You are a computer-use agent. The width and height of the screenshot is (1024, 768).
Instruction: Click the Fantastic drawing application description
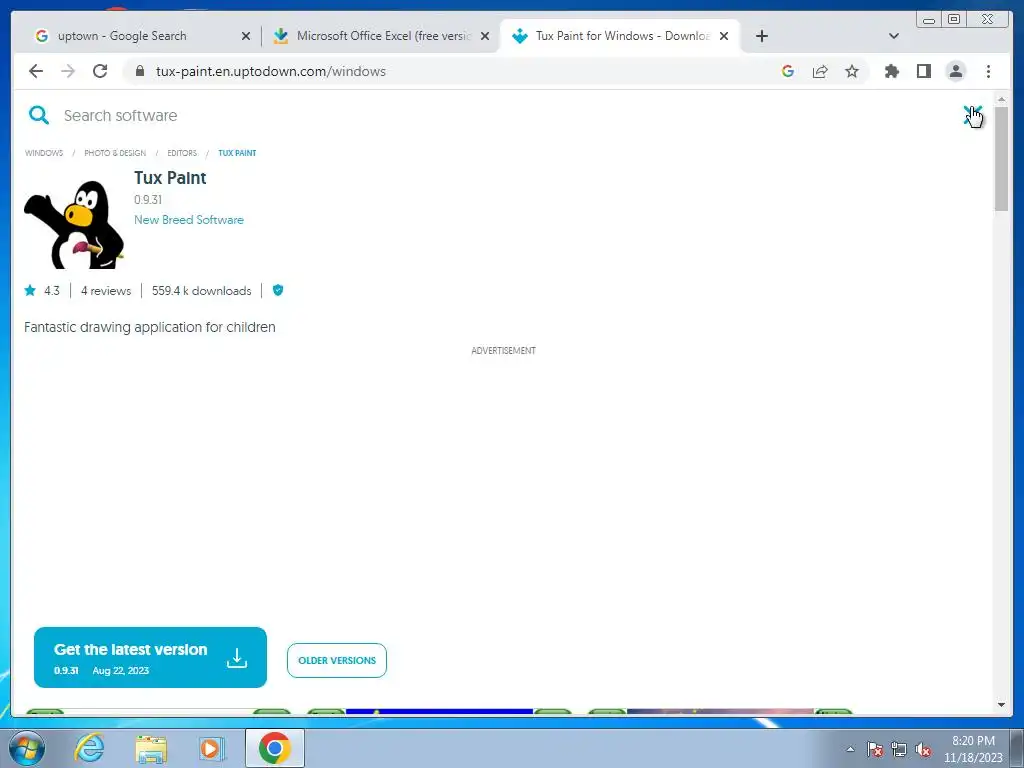pyautogui.click(x=150, y=327)
